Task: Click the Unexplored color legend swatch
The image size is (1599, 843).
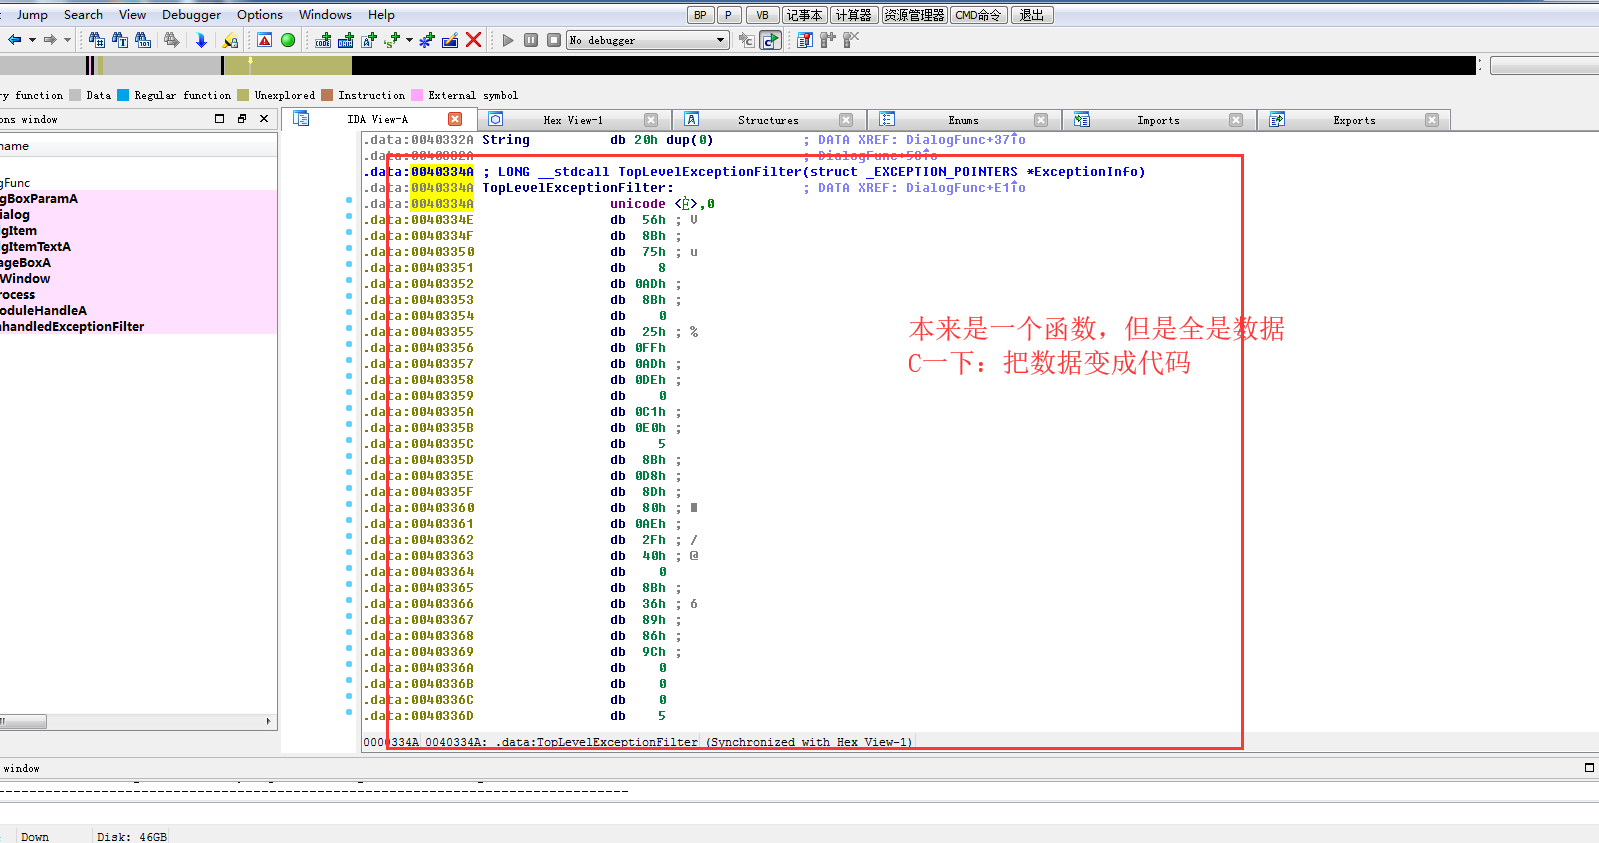Action: [243, 95]
